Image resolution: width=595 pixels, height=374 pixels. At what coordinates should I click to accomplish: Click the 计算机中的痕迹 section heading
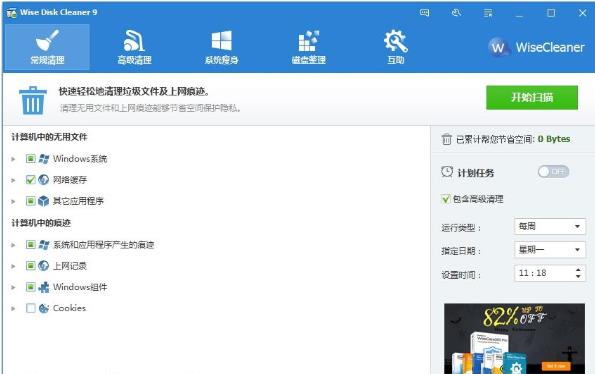(x=41, y=223)
